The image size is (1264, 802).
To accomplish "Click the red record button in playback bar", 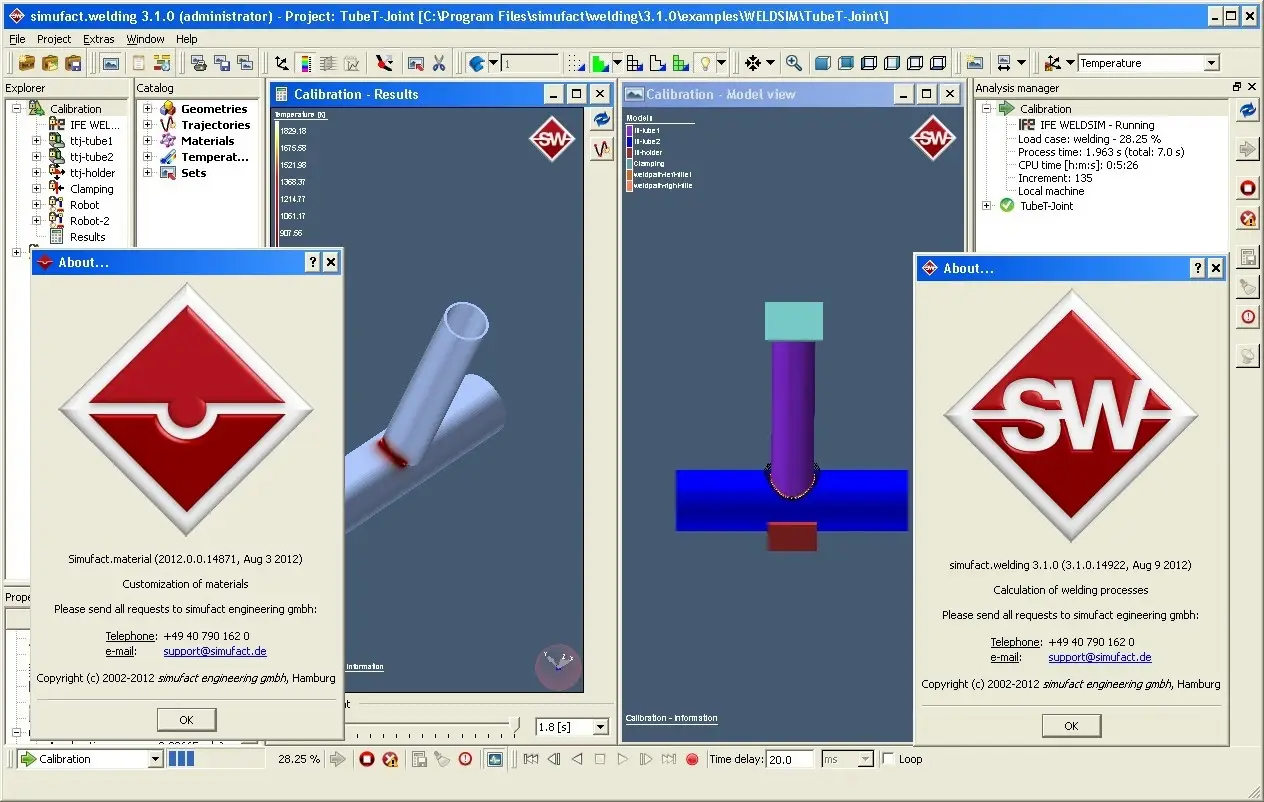I will coord(692,759).
